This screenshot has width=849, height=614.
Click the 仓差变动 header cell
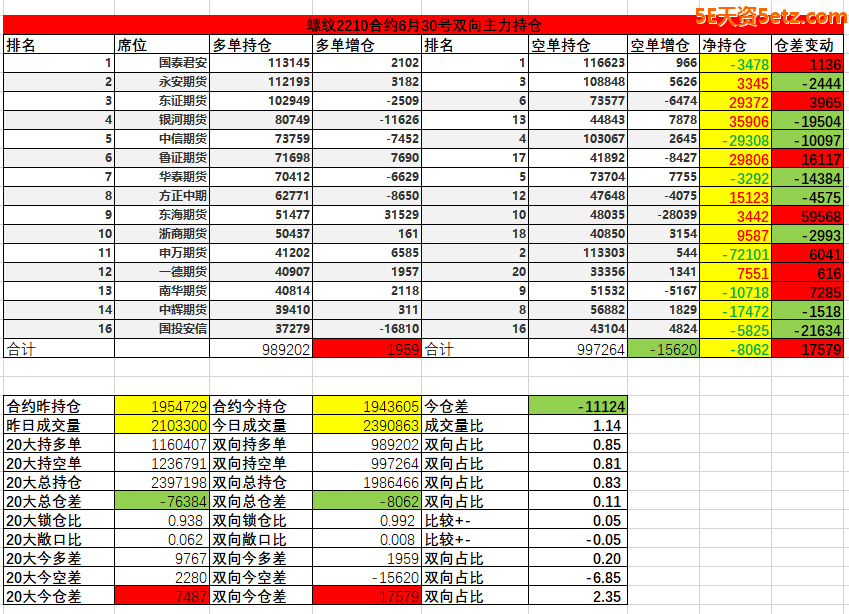click(808, 45)
